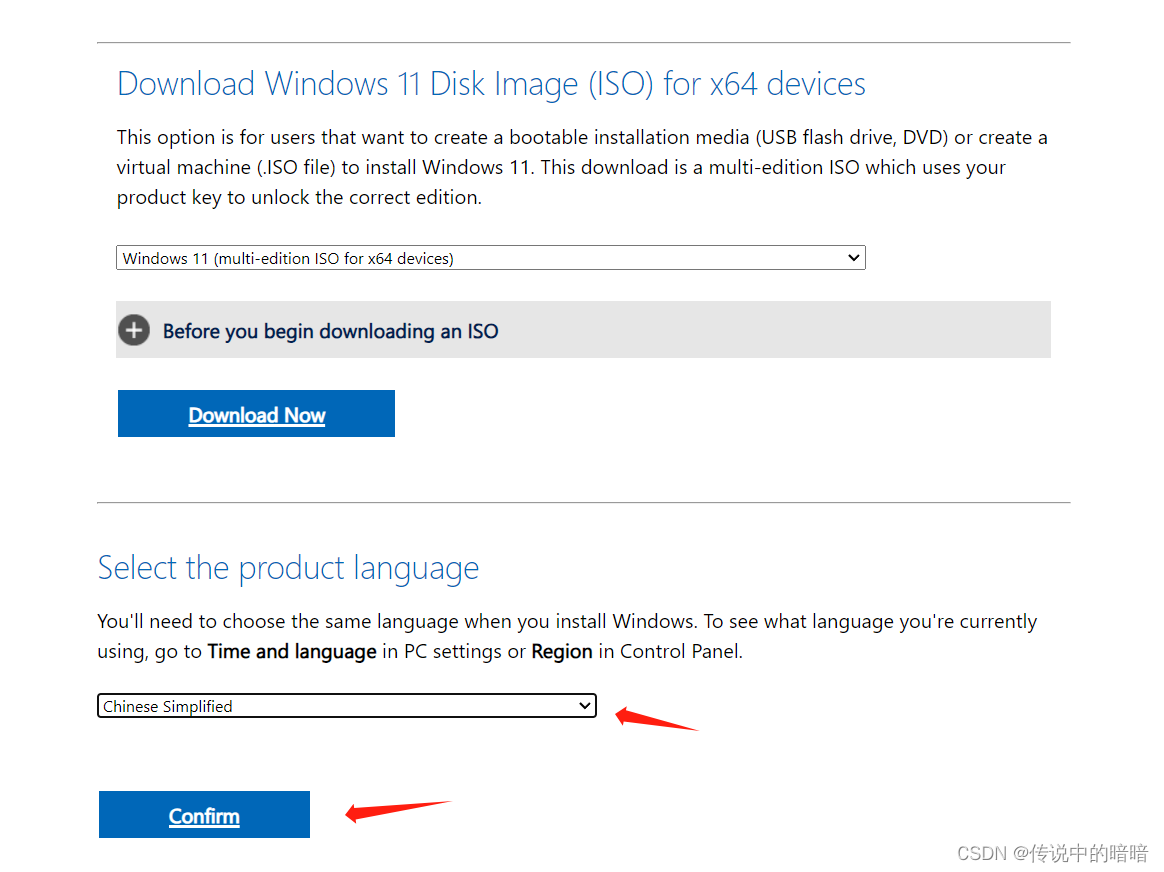Click the Confirm button
This screenshot has height=872, width=1164.
(x=204, y=814)
